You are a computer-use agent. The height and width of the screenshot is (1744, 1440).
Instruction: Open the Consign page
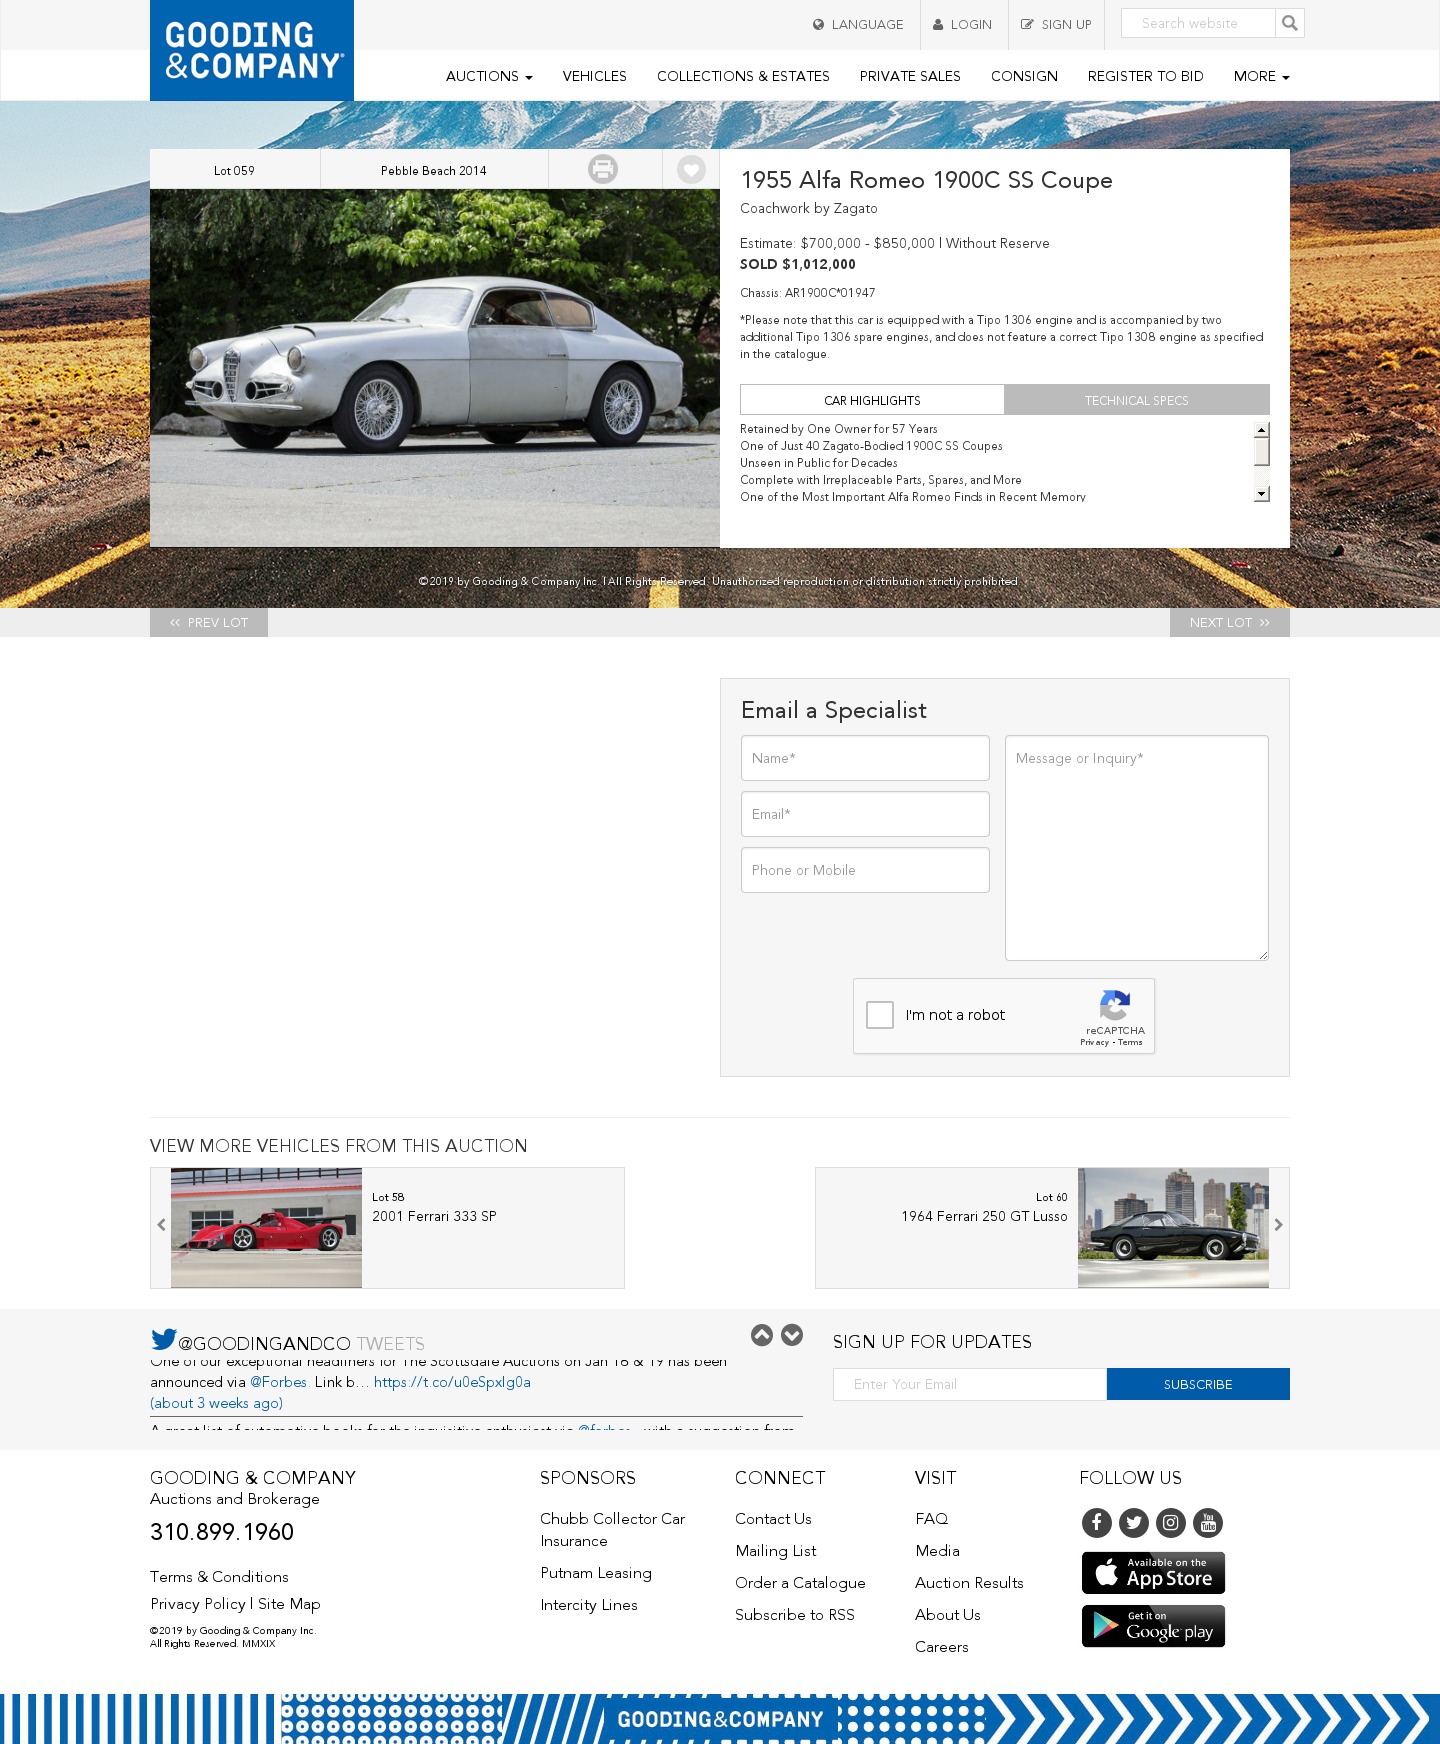pyautogui.click(x=1024, y=76)
